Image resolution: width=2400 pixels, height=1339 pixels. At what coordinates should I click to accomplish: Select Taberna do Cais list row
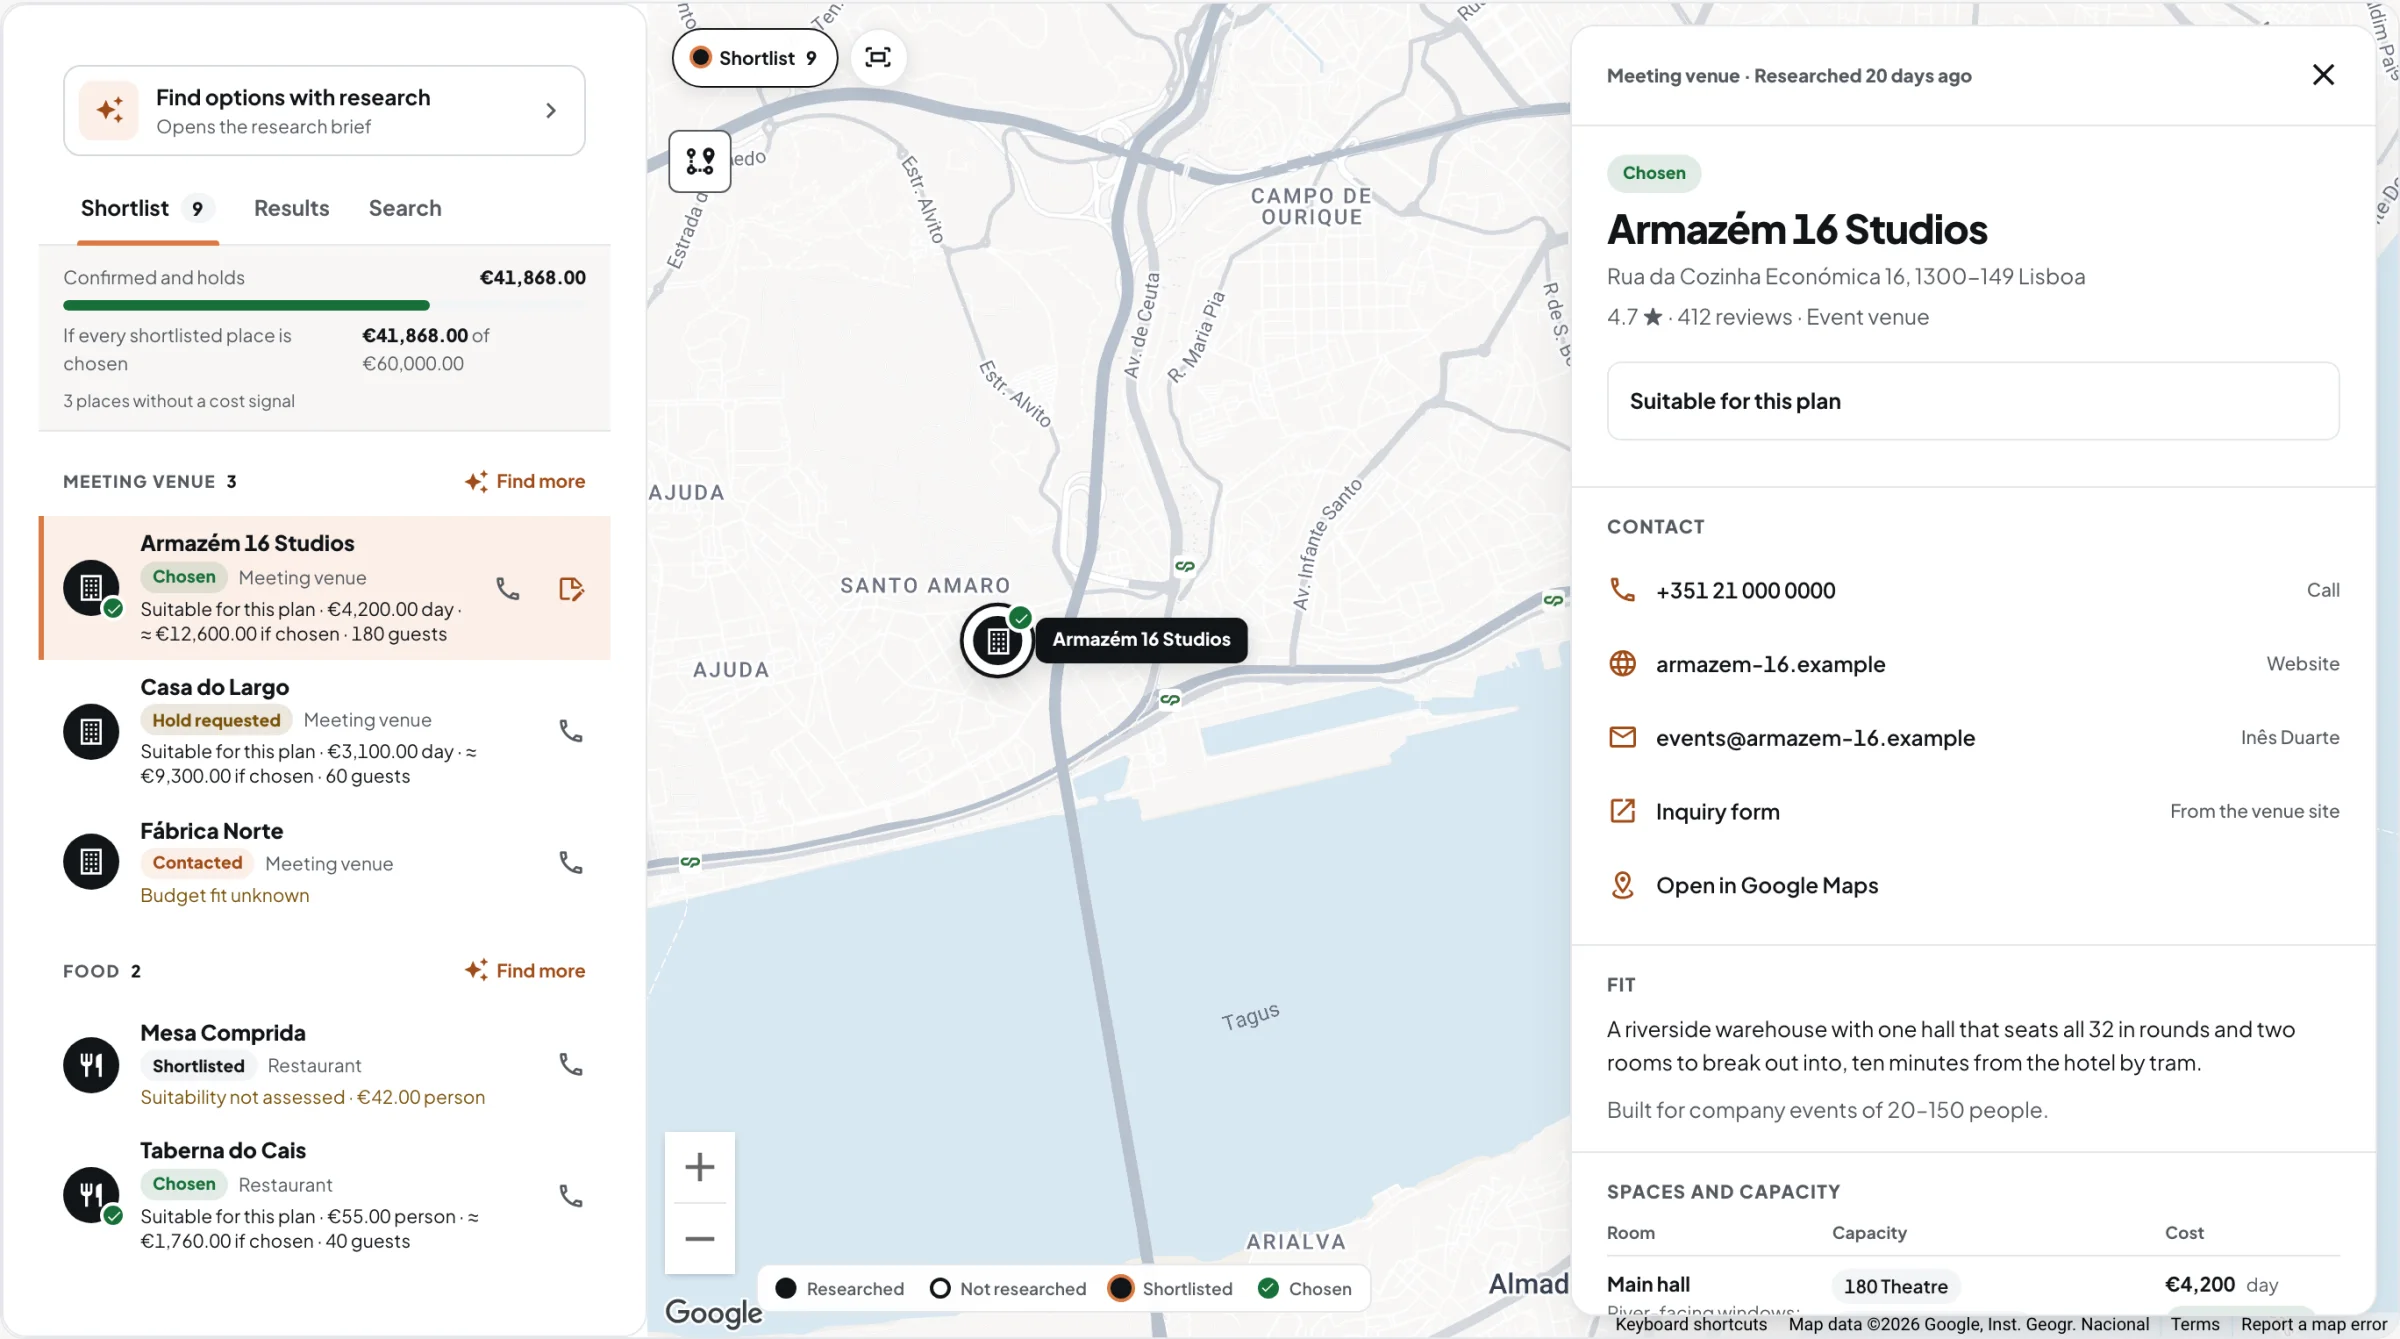[324, 1195]
